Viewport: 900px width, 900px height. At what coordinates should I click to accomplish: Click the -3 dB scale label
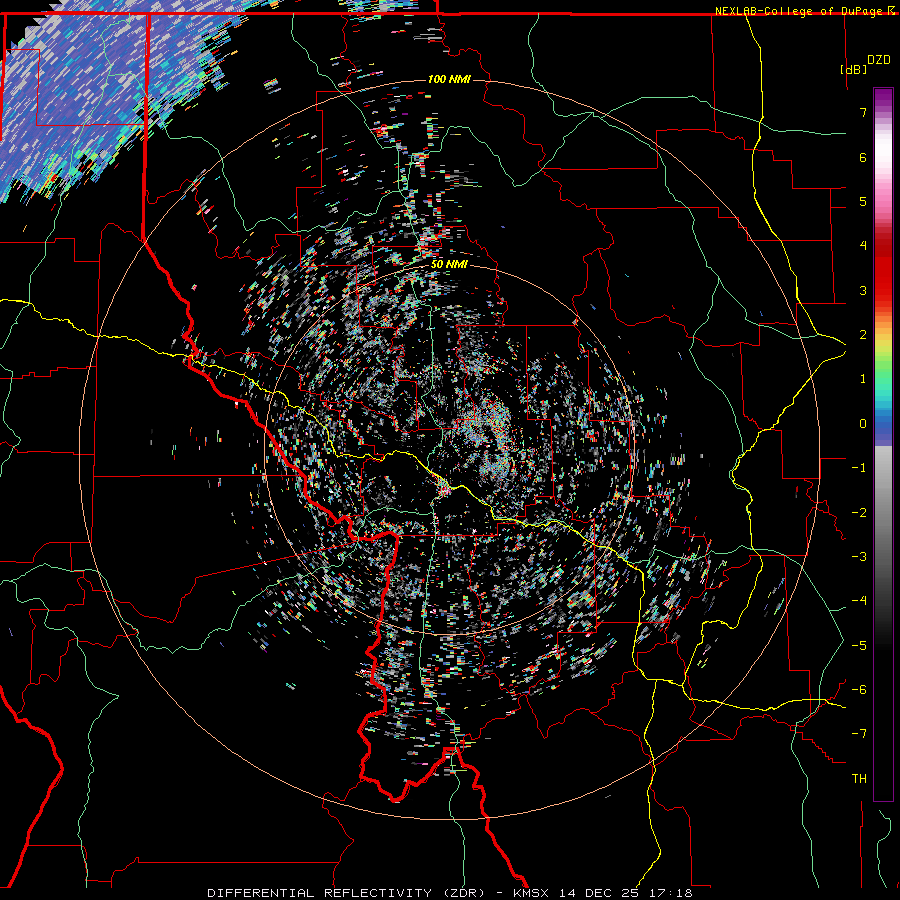coord(859,557)
